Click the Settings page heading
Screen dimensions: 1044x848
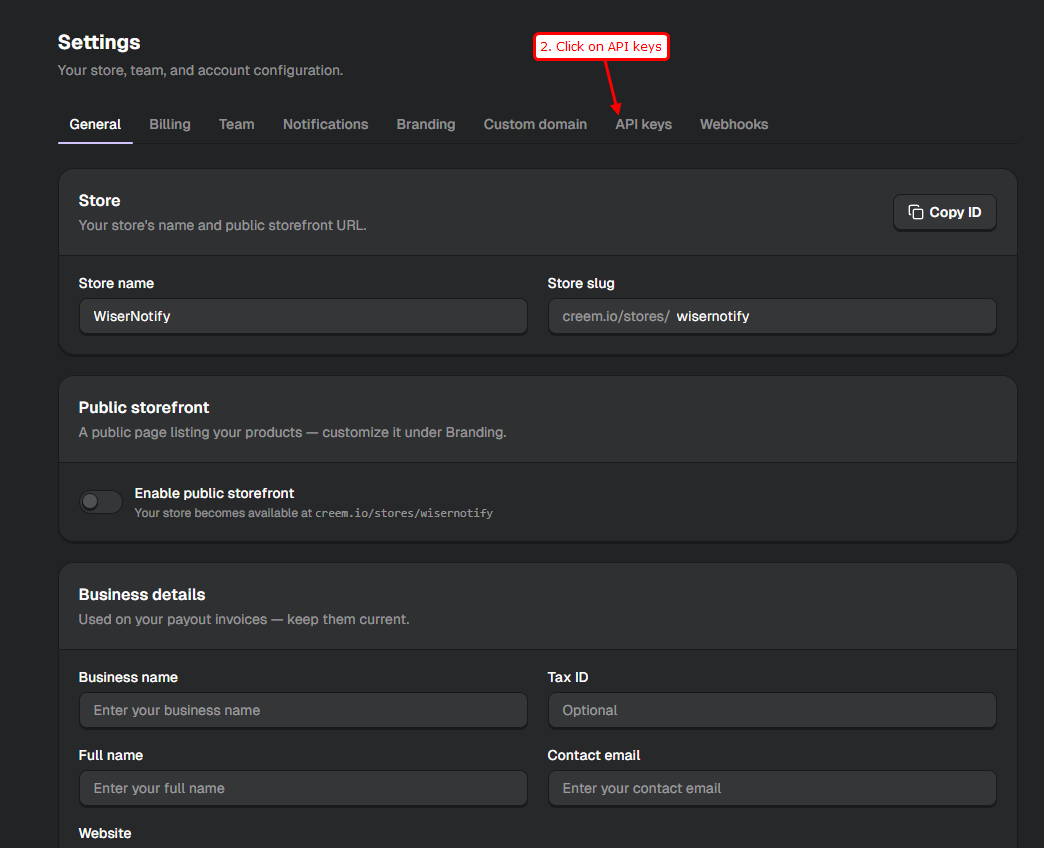(x=99, y=42)
